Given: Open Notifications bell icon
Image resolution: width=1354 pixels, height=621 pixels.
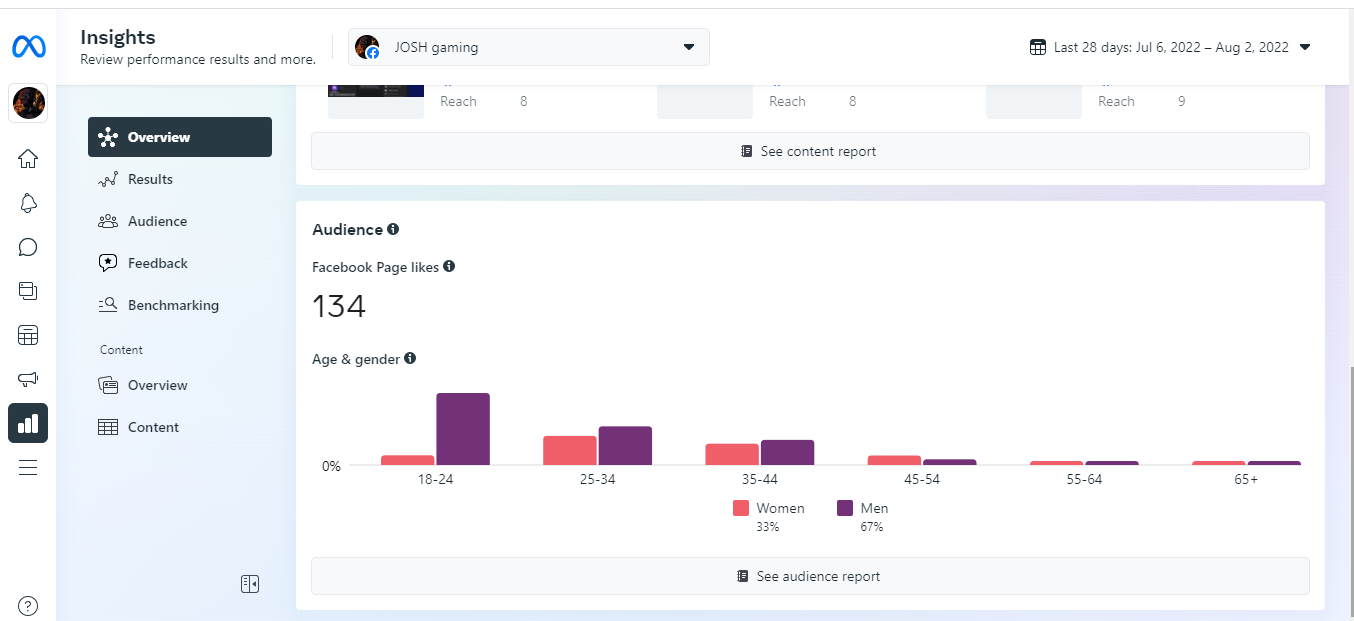Looking at the screenshot, I should pyautogui.click(x=28, y=203).
